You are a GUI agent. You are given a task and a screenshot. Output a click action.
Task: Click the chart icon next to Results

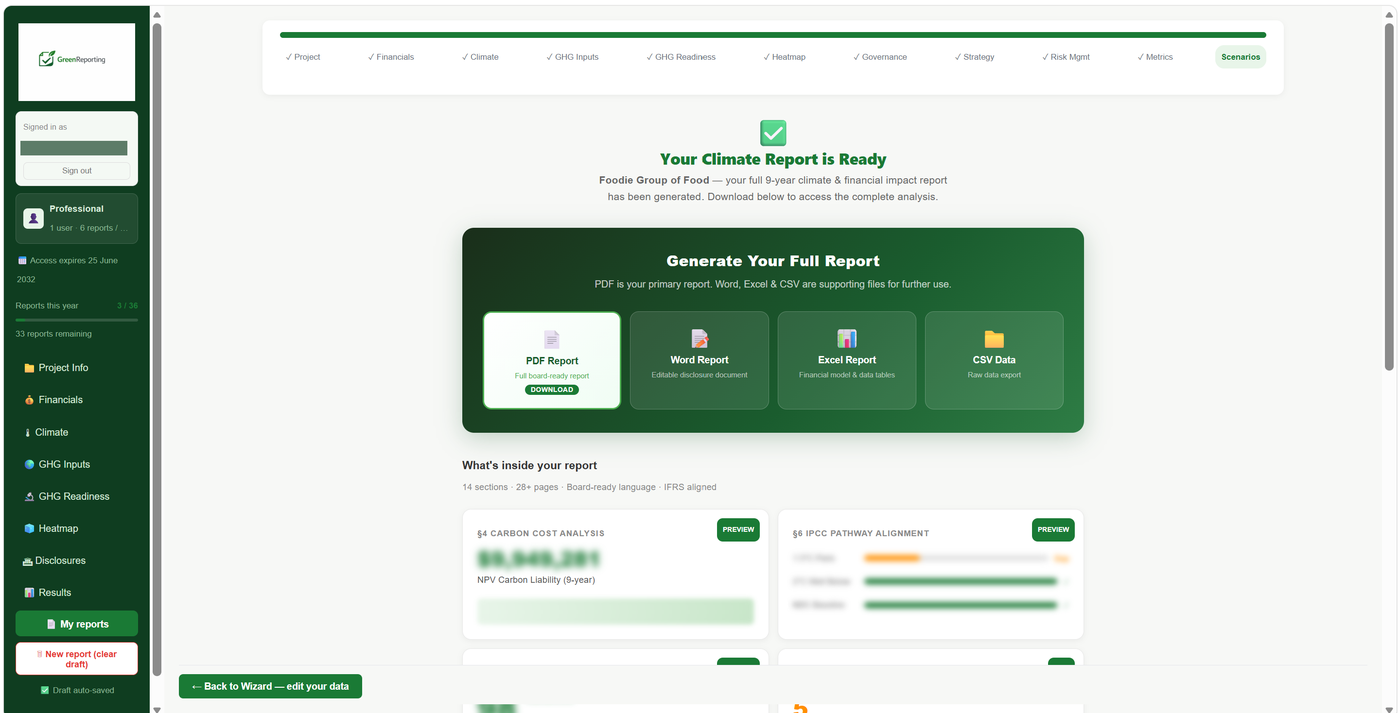(x=29, y=593)
